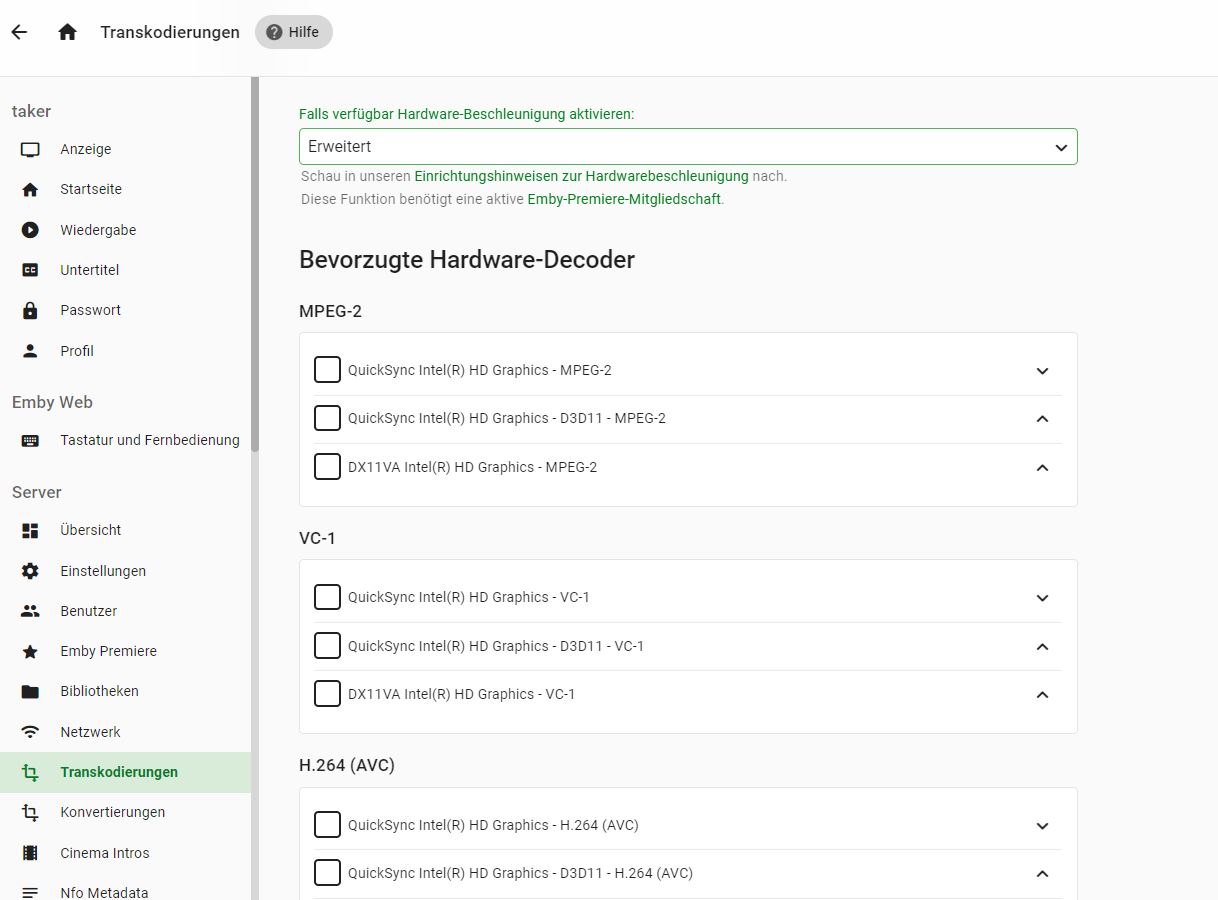Click the Übersicht dashboard icon
Image resolution: width=1218 pixels, height=900 pixels.
30,530
